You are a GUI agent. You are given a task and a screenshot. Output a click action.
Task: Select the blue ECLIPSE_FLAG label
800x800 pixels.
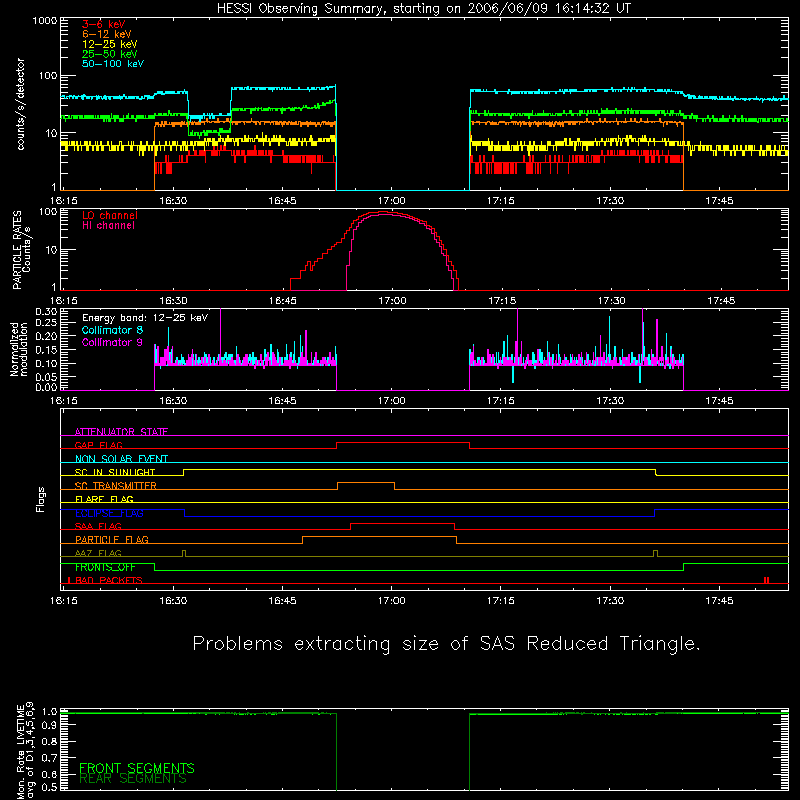(x=109, y=513)
